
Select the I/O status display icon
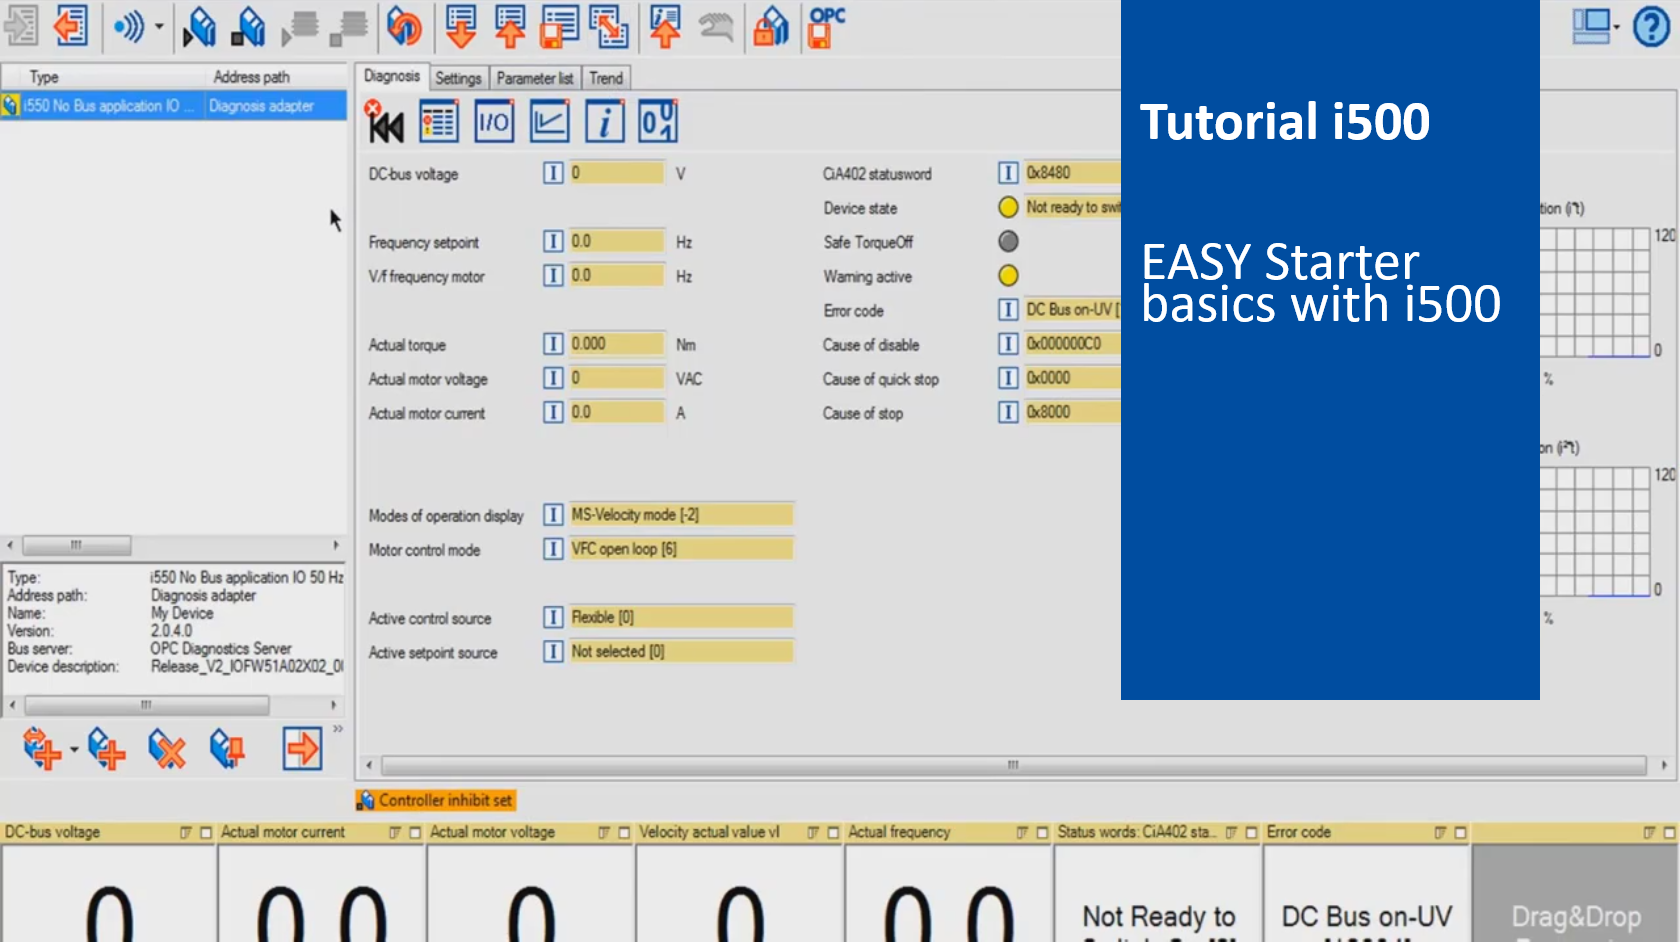coord(494,120)
